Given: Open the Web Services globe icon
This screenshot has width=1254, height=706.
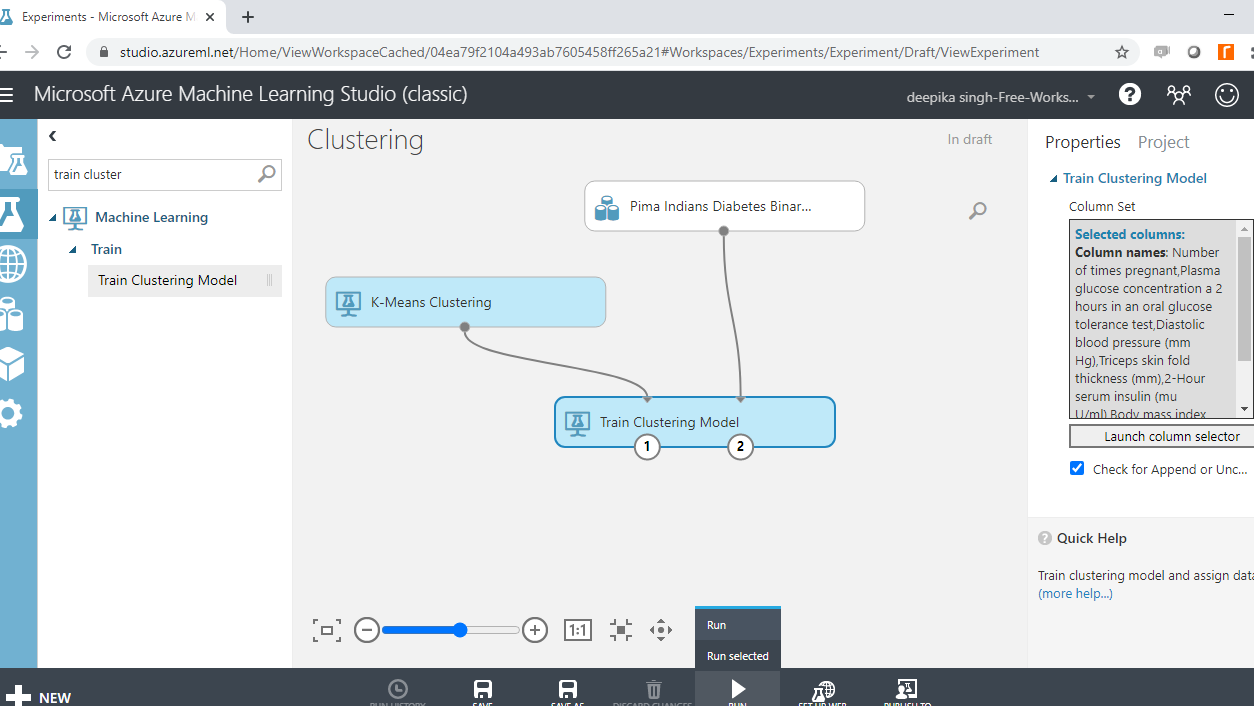Looking at the screenshot, I should (12, 264).
